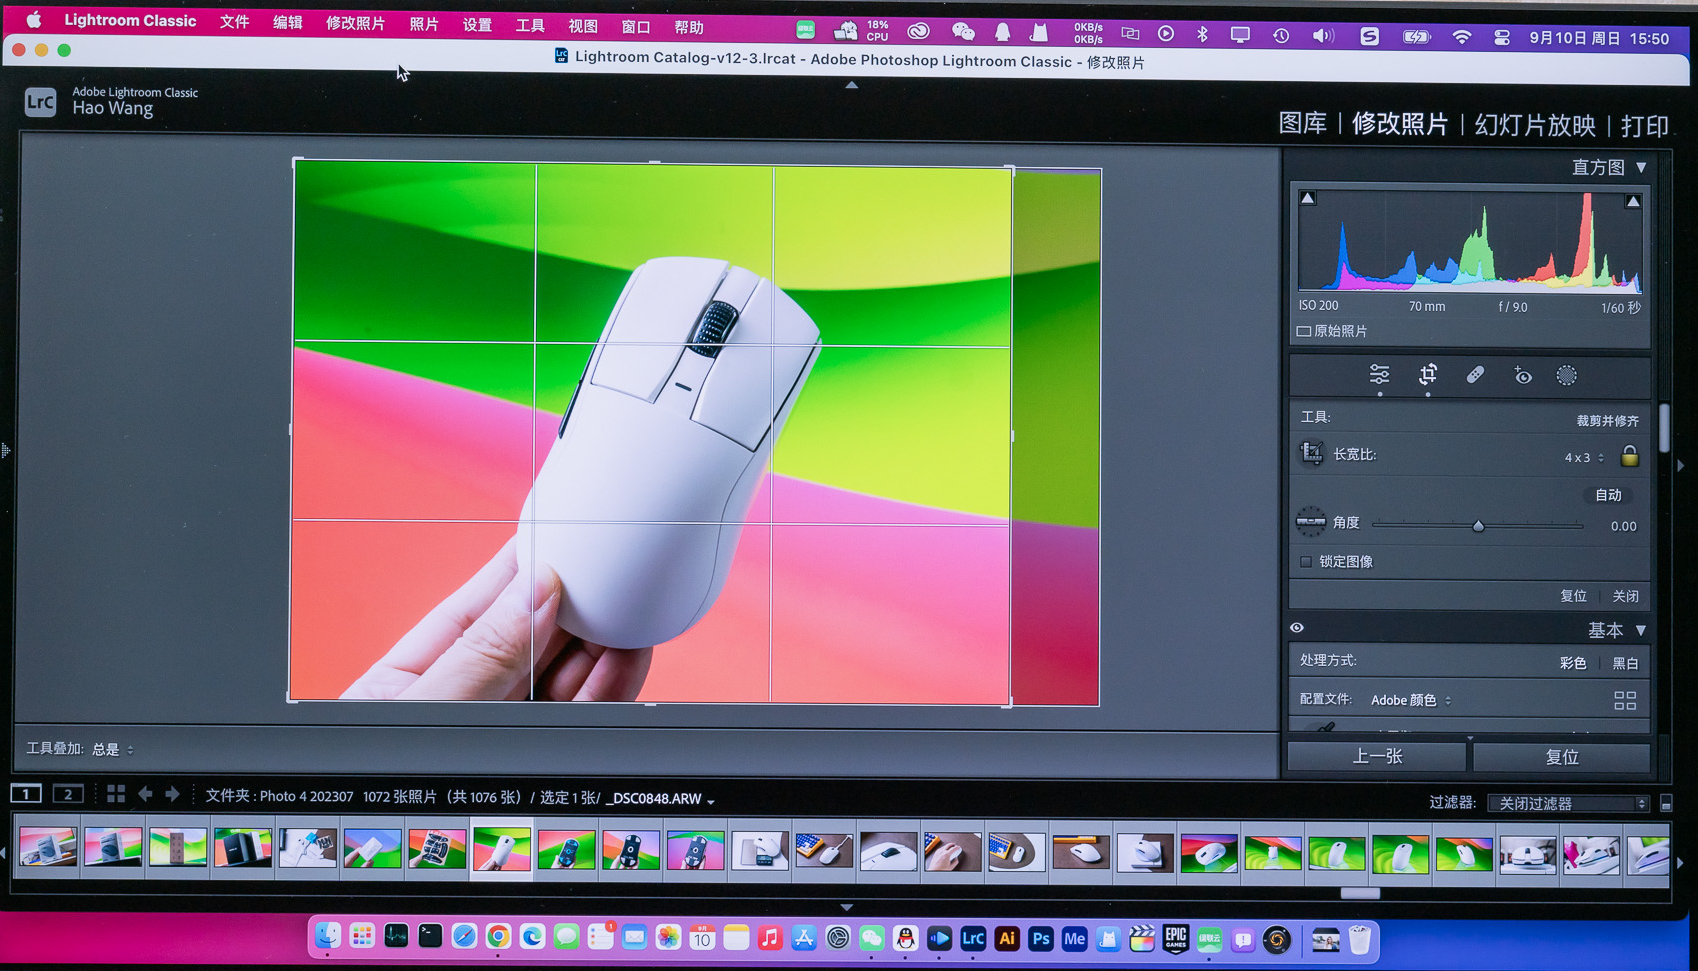Toggle the 原始照片 checkbox

pyautogui.click(x=1304, y=331)
